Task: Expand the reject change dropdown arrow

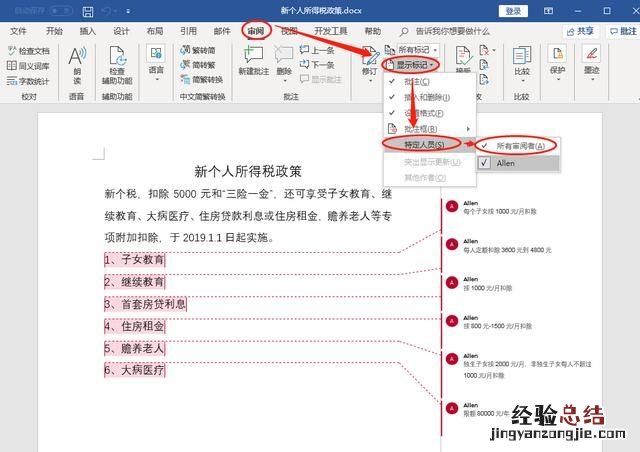Action: pos(494,51)
